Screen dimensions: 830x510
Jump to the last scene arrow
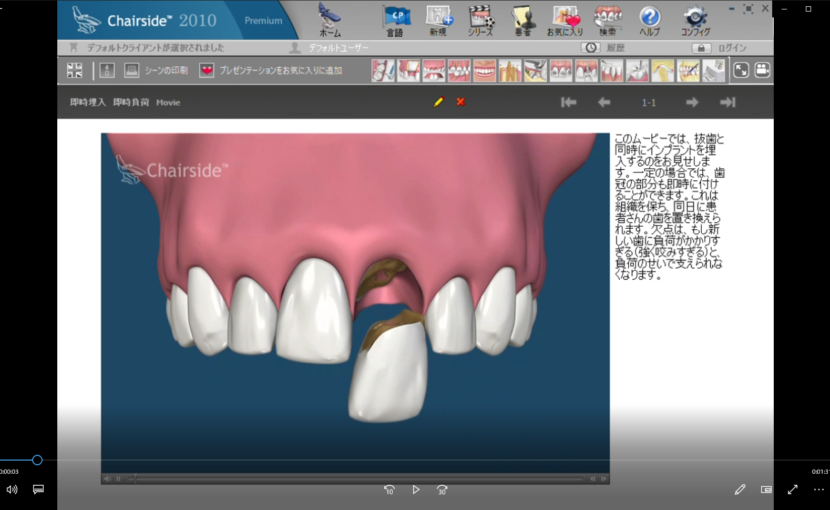[728, 102]
